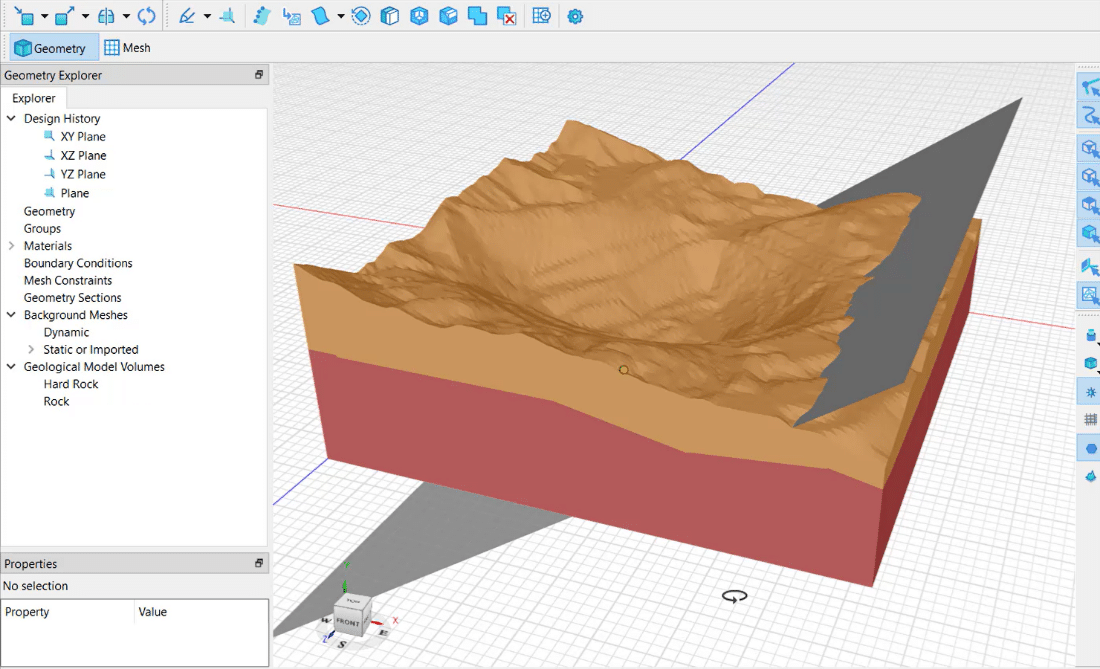The height and width of the screenshot is (669, 1100).
Task: Switch to the Mesh tab
Action: (x=127, y=47)
